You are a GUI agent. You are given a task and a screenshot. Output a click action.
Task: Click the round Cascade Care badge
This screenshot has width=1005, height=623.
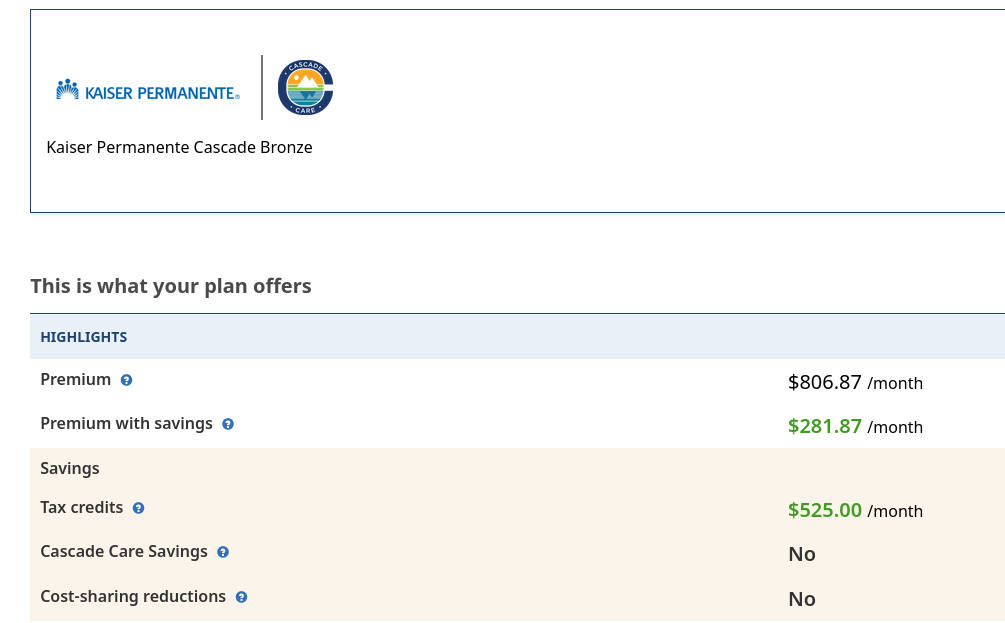point(305,88)
